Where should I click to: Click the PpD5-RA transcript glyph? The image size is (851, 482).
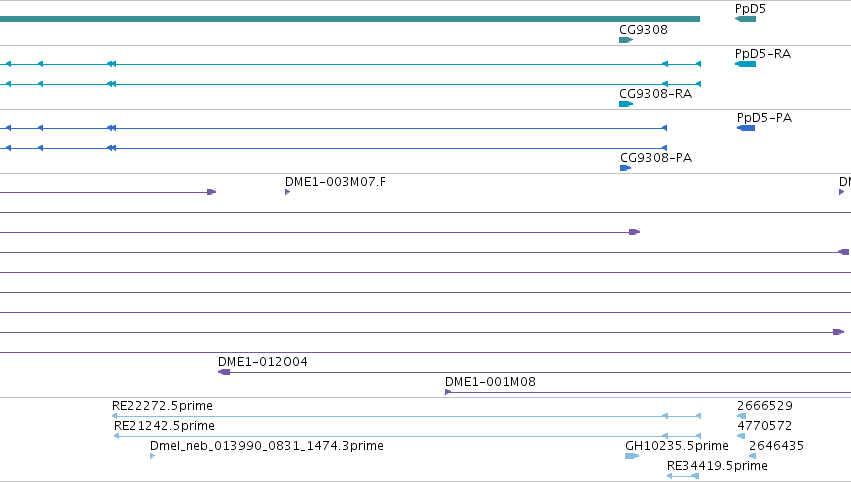[x=745, y=64]
